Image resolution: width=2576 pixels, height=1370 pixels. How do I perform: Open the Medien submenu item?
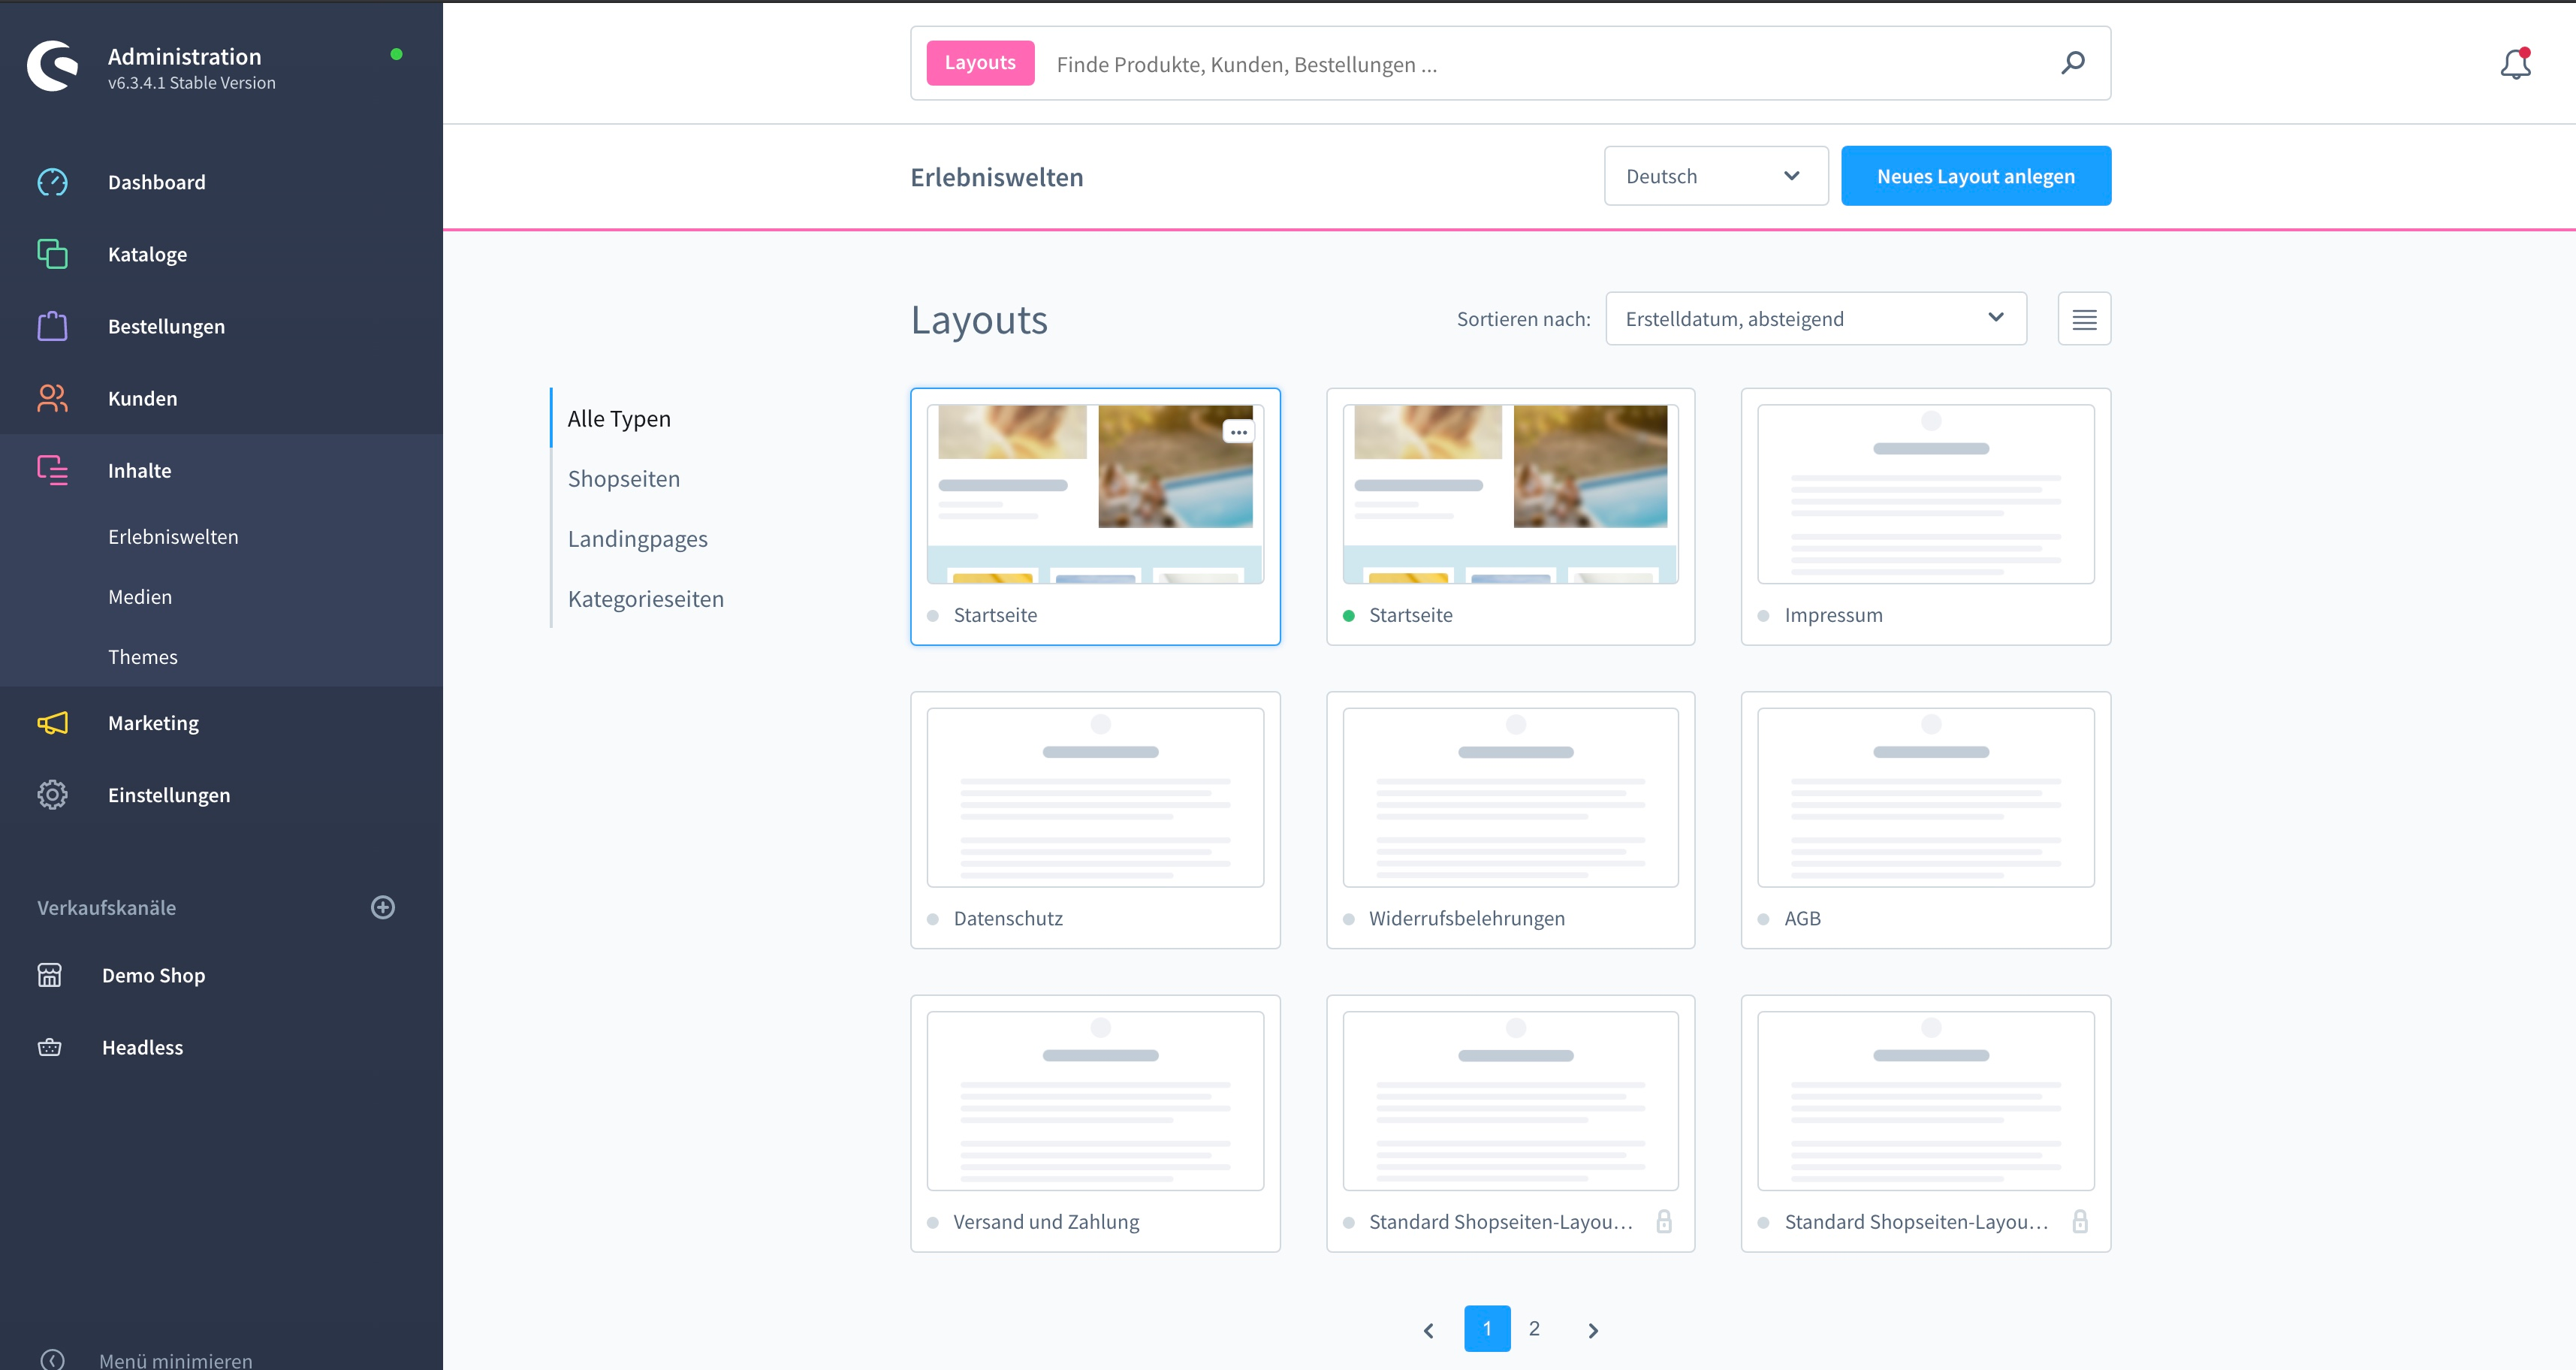140,597
